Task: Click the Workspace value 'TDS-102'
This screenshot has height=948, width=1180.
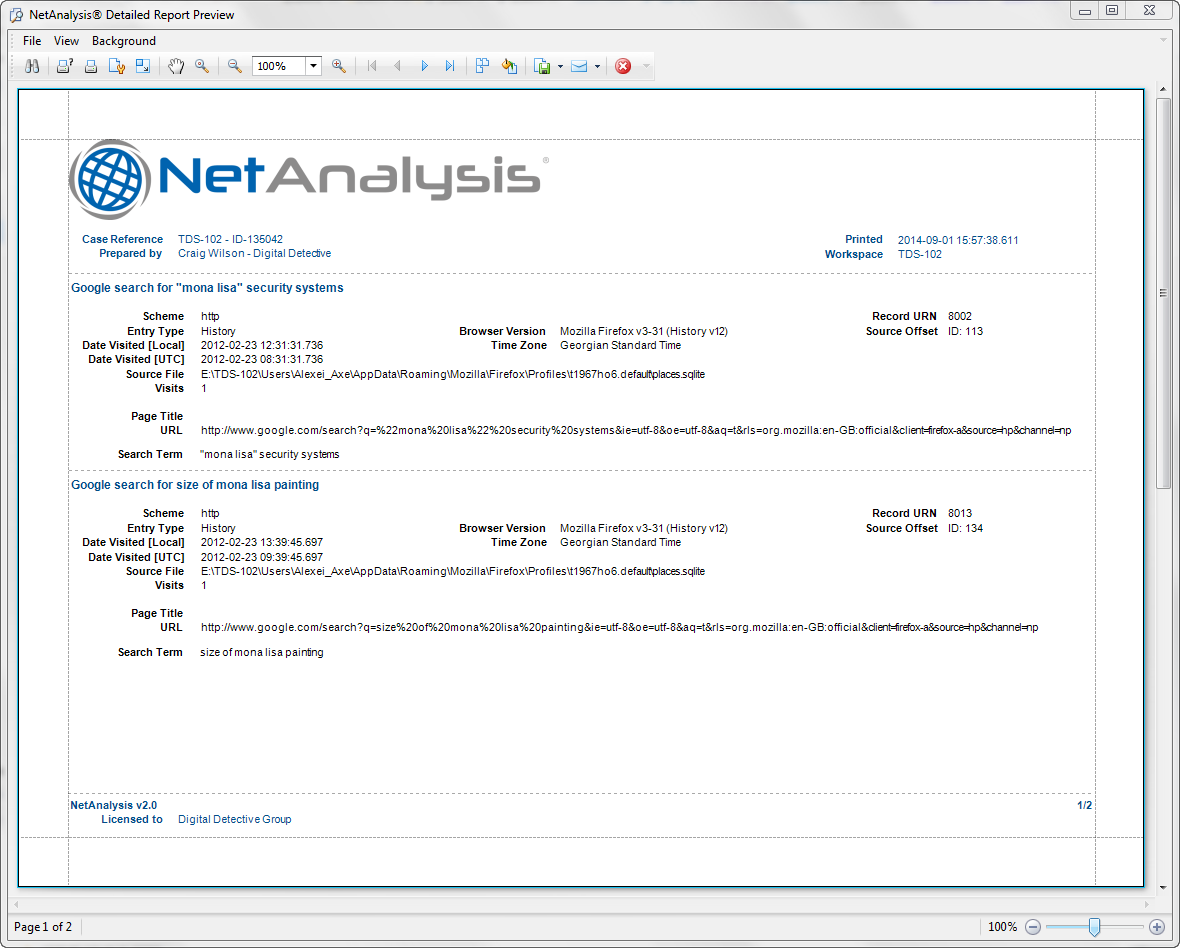Action: pyautogui.click(x=920, y=254)
